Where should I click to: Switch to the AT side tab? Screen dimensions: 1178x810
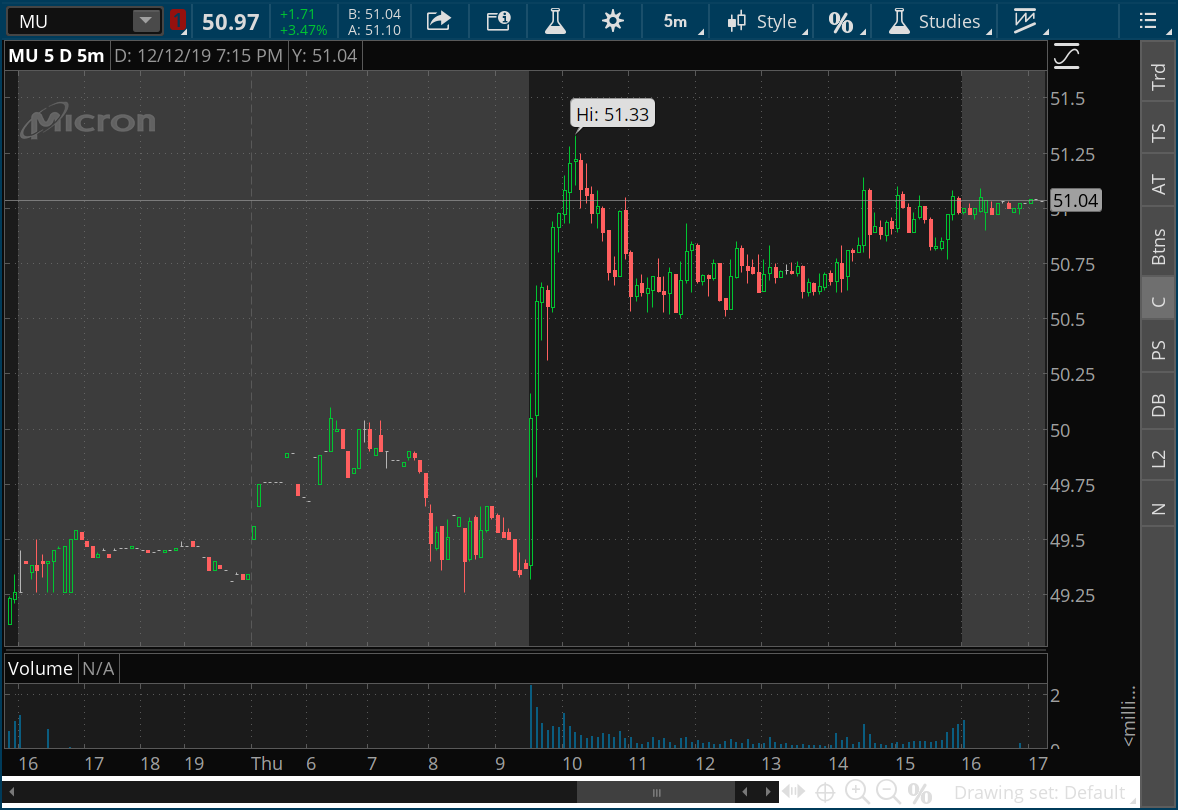tap(1158, 184)
